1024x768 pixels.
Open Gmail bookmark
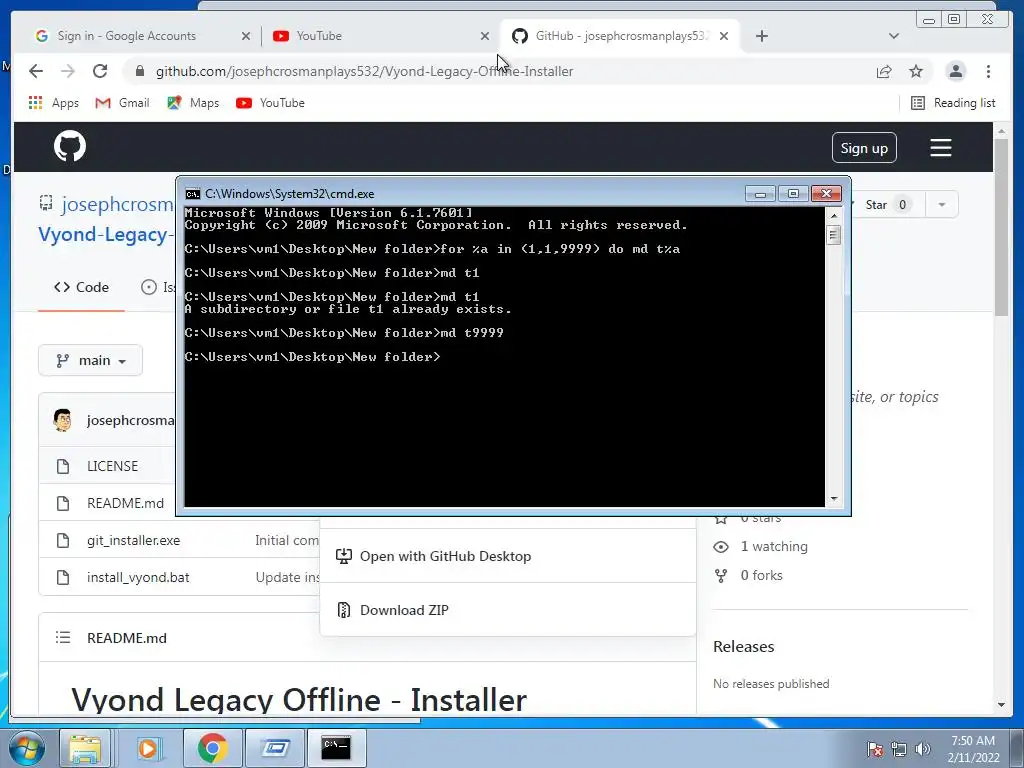coord(122,103)
